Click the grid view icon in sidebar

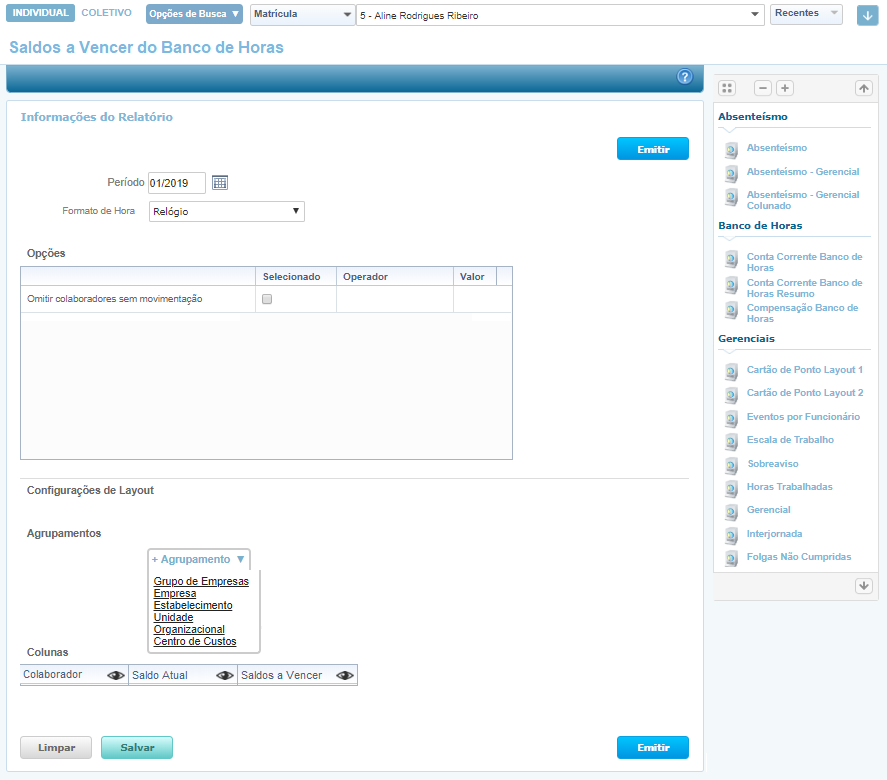pyautogui.click(x=728, y=88)
